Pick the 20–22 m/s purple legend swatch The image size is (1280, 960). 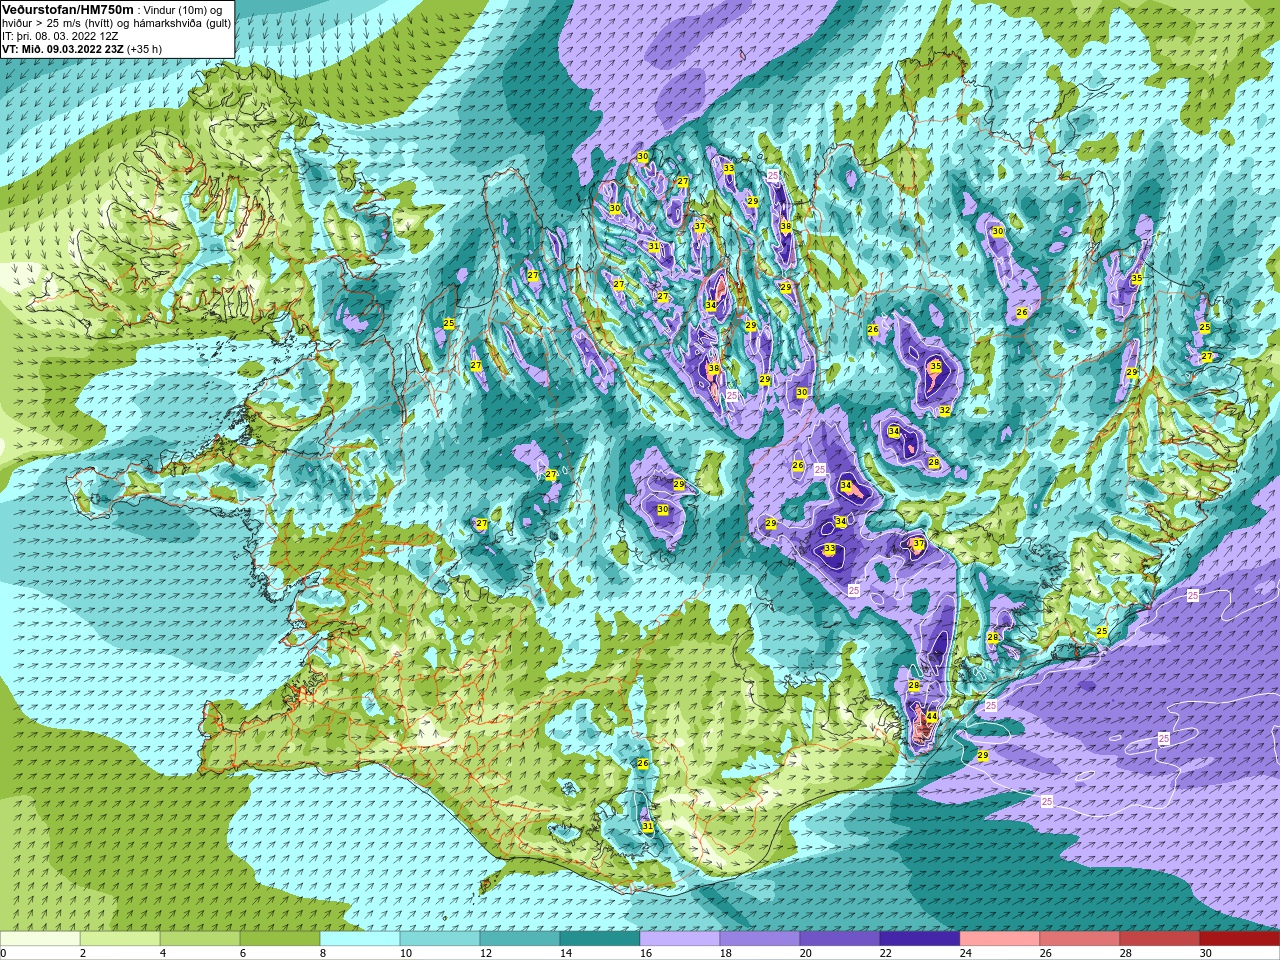click(840, 939)
